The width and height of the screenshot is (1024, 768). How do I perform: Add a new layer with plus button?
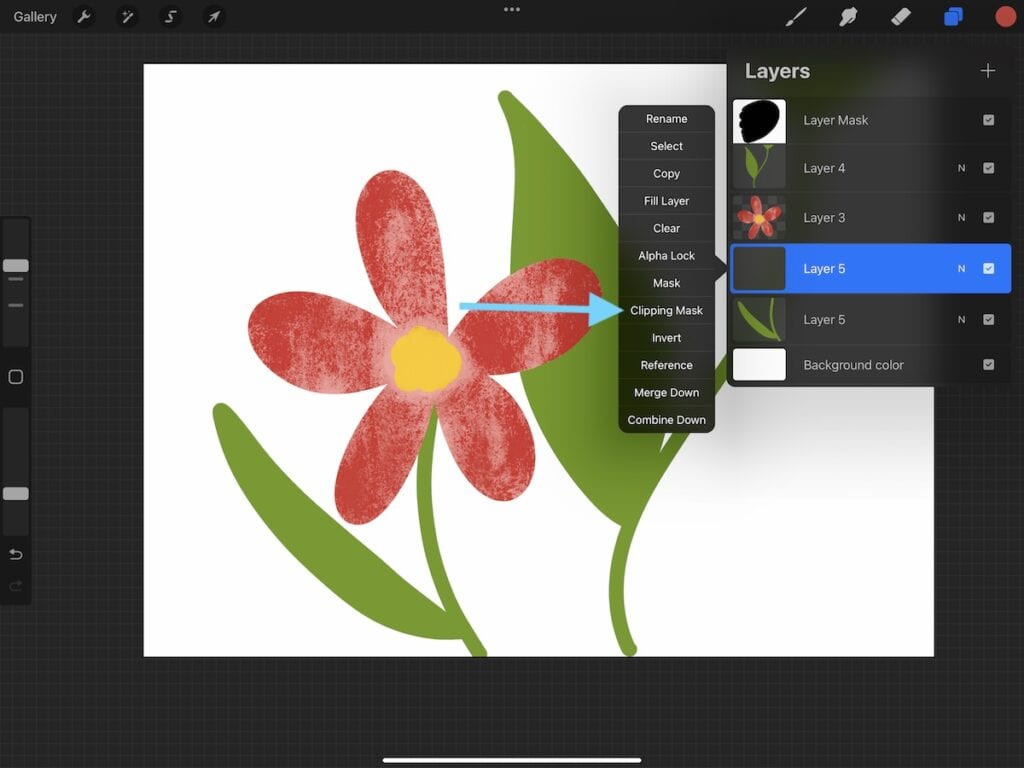tap(988, 71)
